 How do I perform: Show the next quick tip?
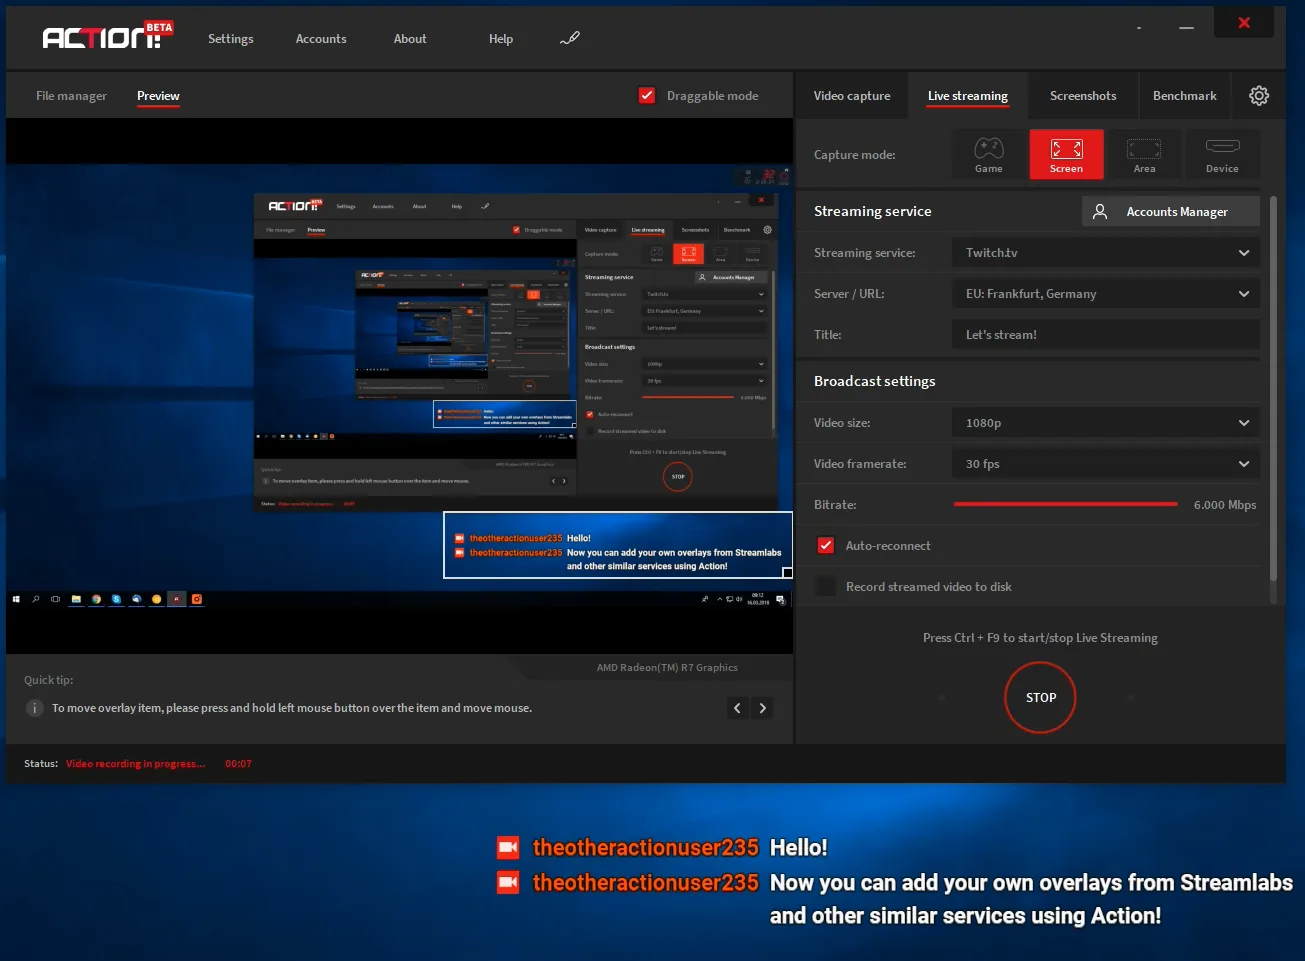763,708
